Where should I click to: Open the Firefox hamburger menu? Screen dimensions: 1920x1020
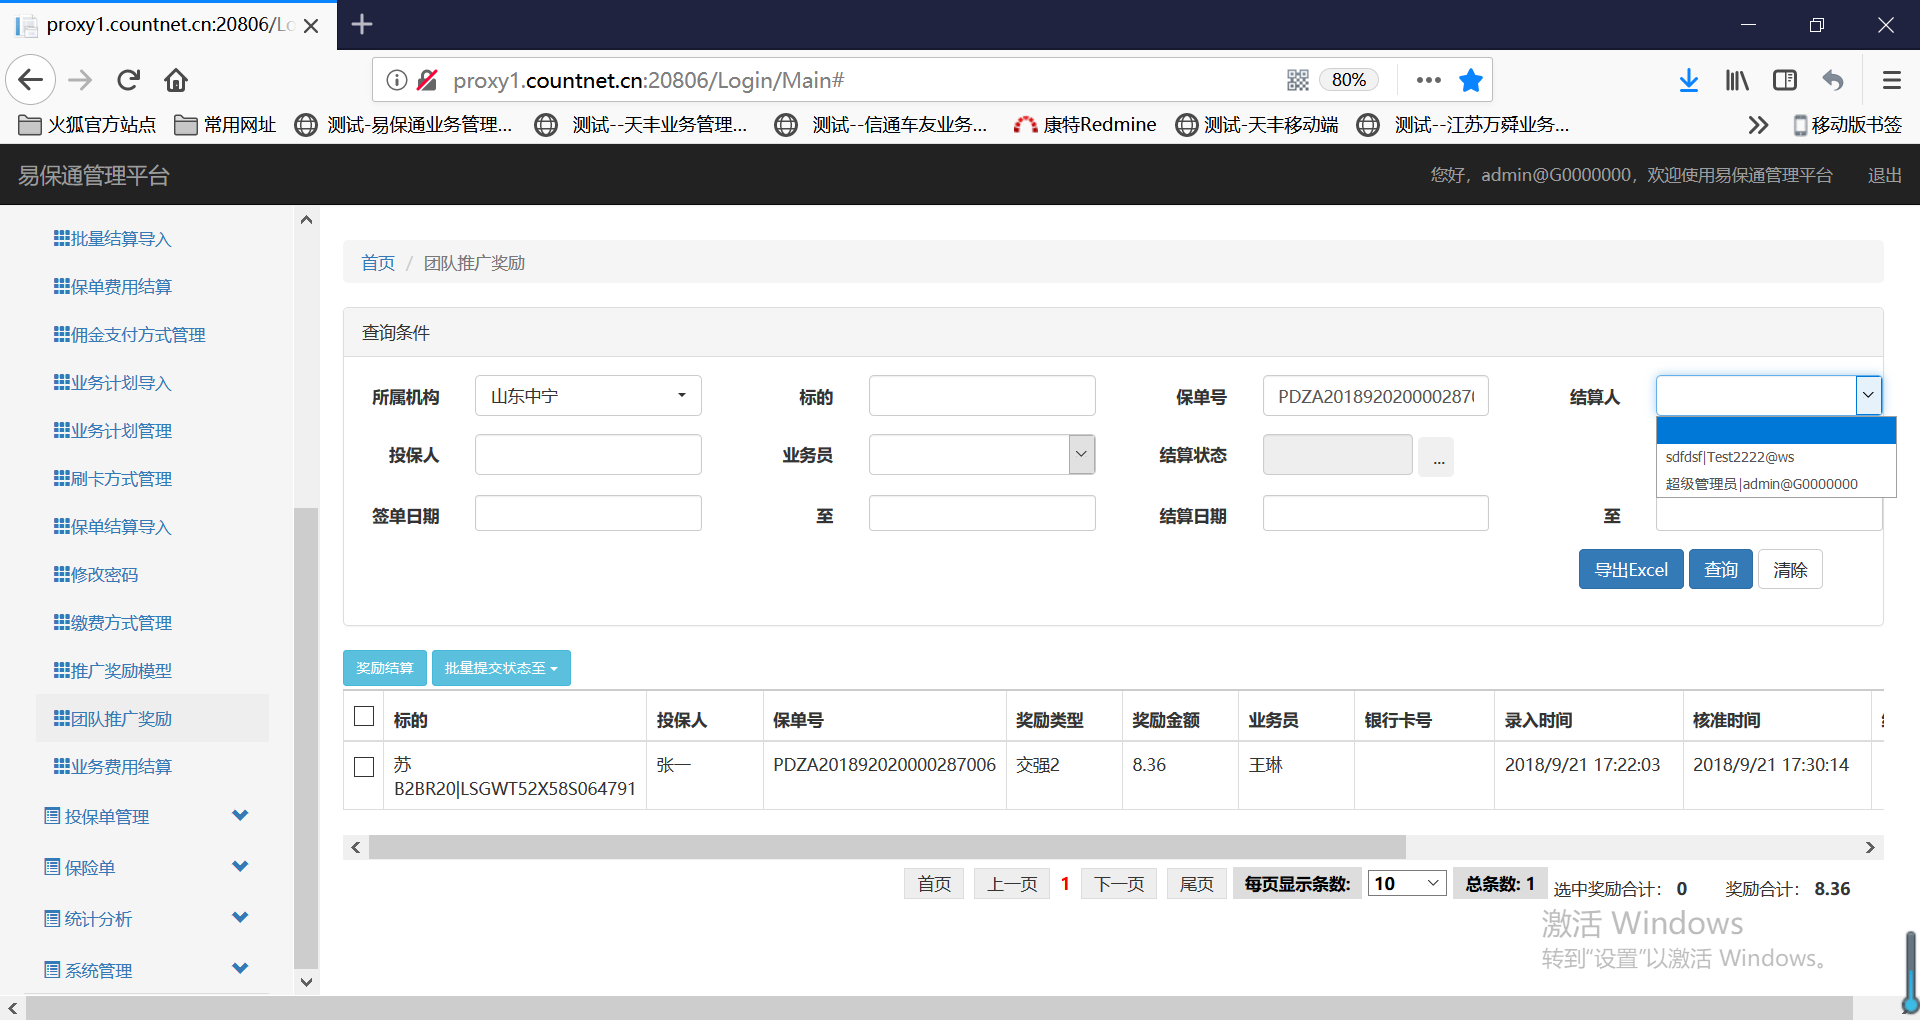pyautogui.click(x=1891, y=80)
